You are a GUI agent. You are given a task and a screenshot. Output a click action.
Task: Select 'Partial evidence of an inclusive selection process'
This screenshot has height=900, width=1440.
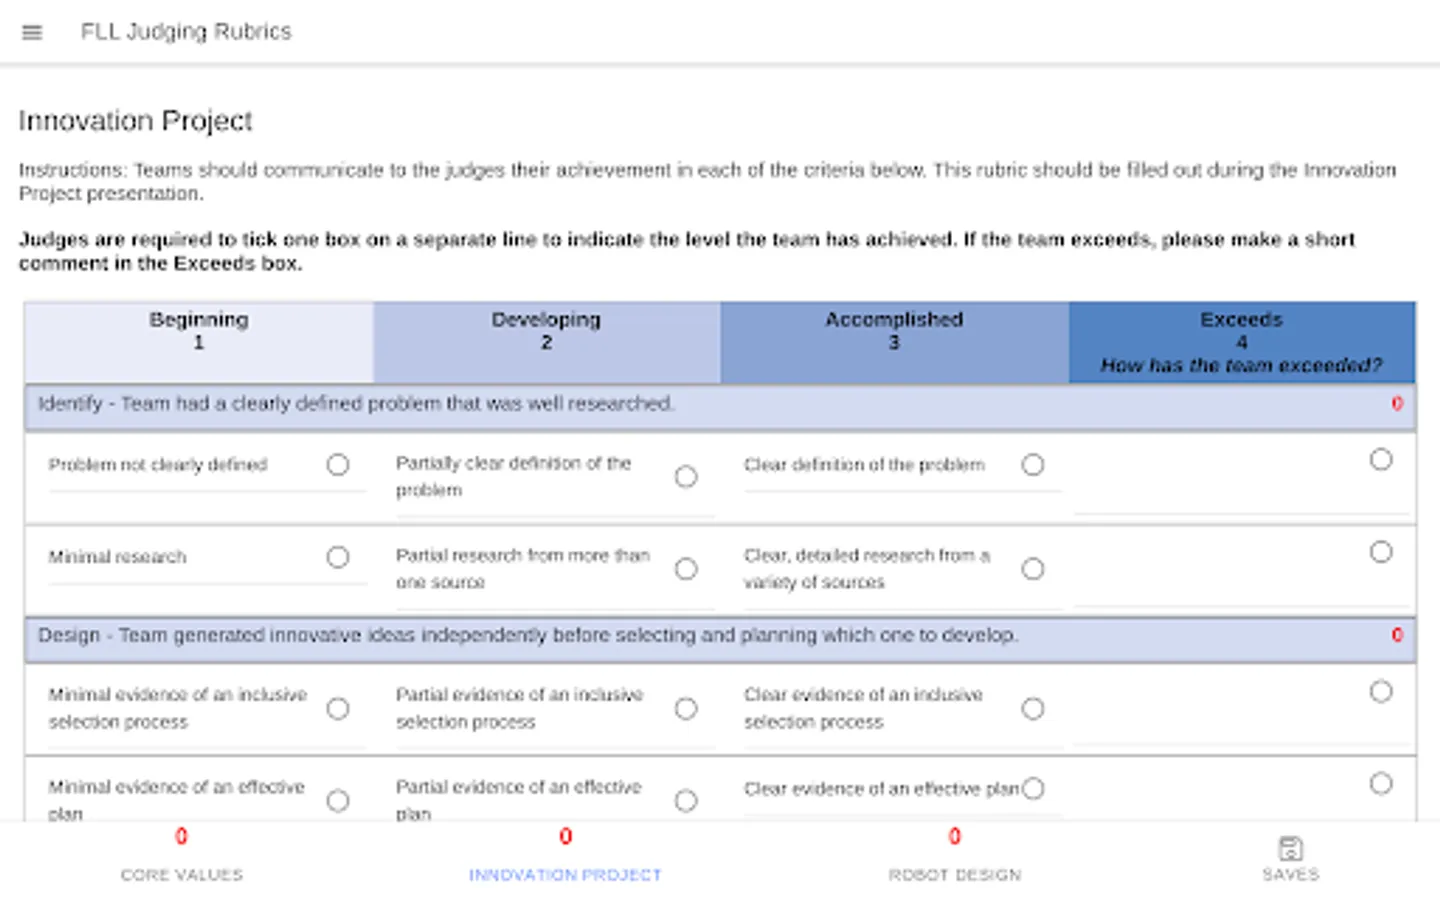pyautogui.click(x=686, y=709)
